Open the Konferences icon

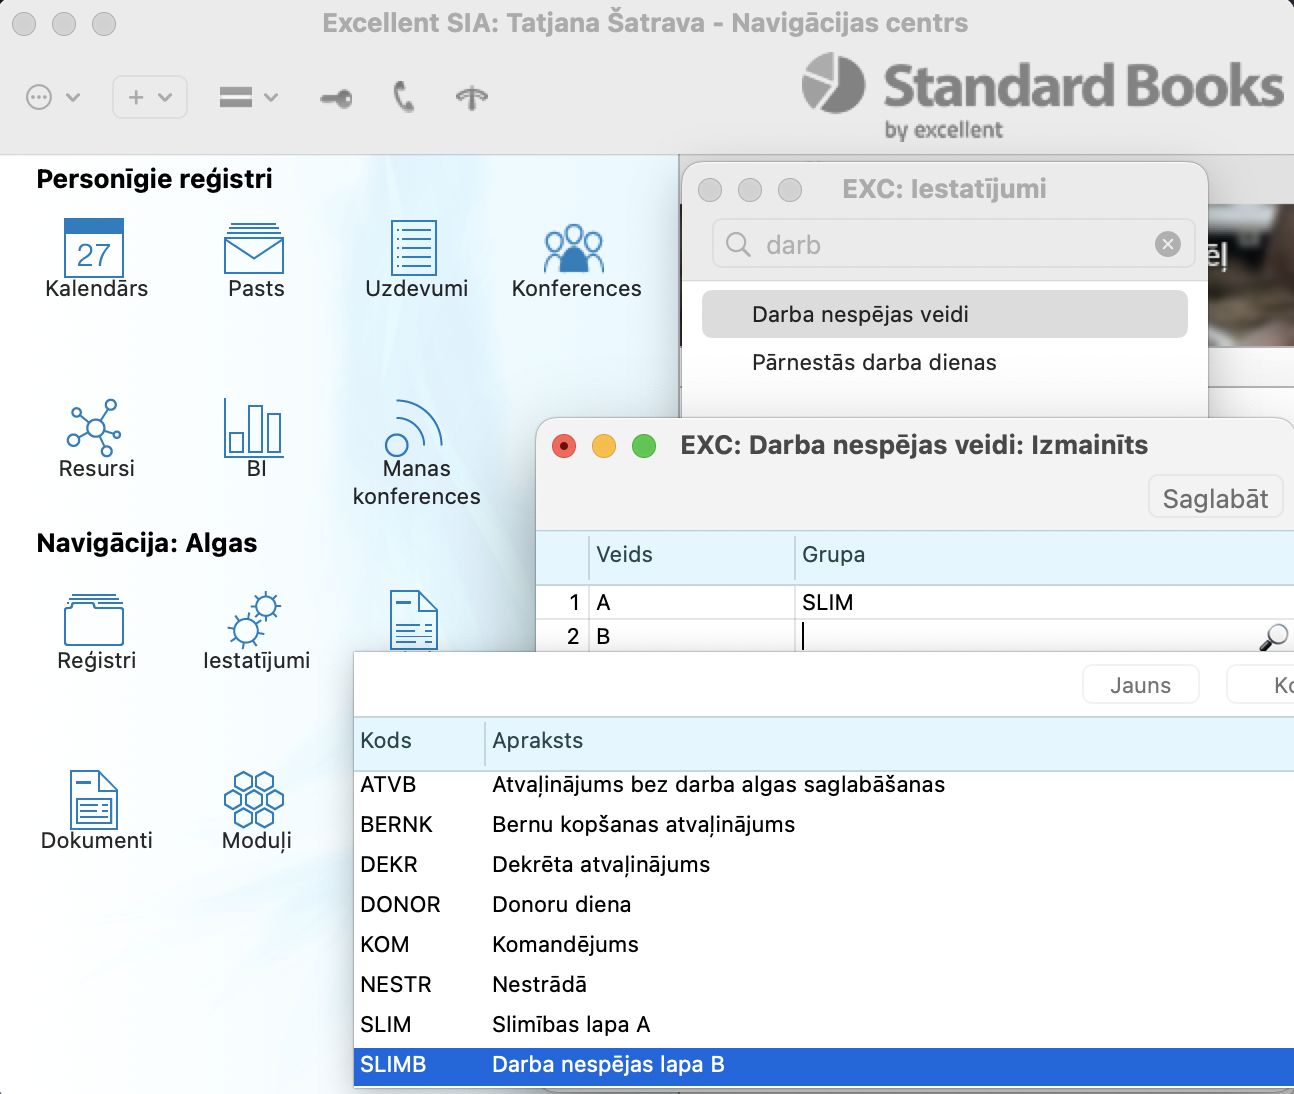pyautogui.click(x=574, y=249)
